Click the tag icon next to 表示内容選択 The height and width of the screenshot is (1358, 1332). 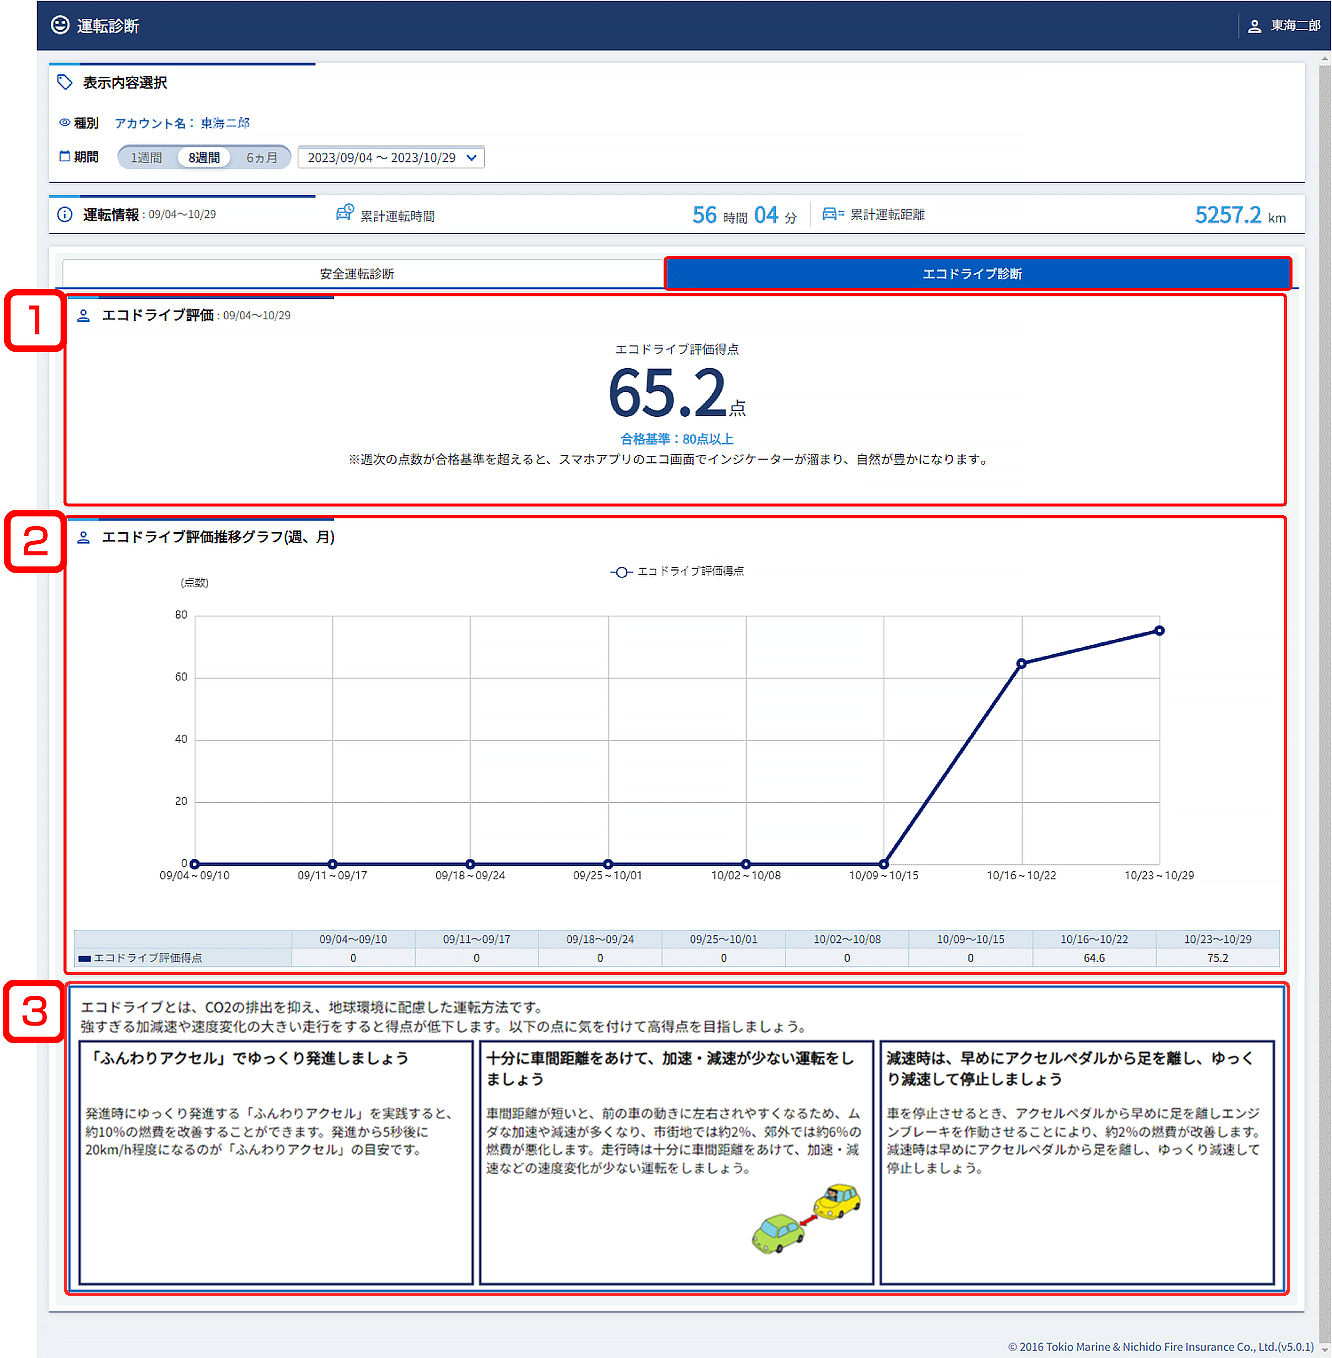65,82
